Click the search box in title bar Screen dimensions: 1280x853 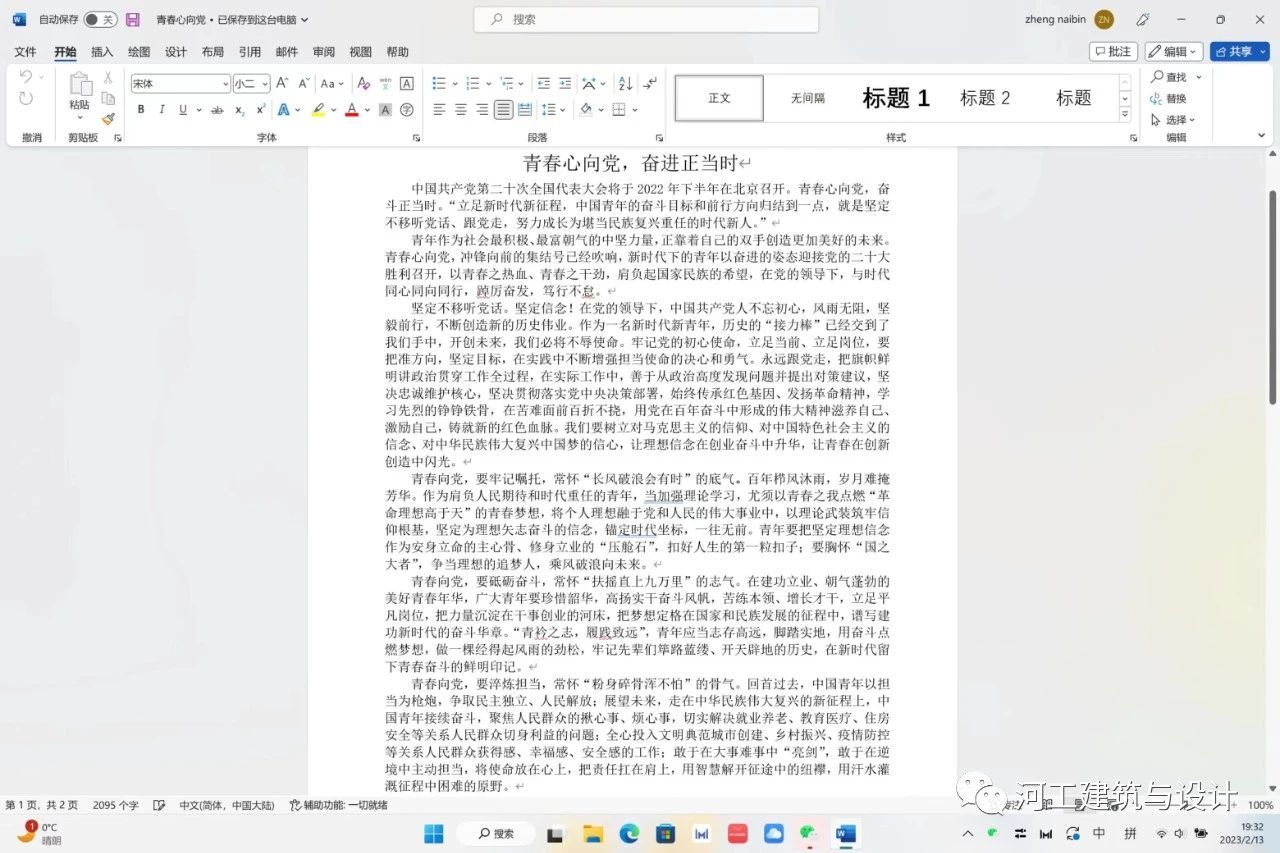tap(646, 19)
